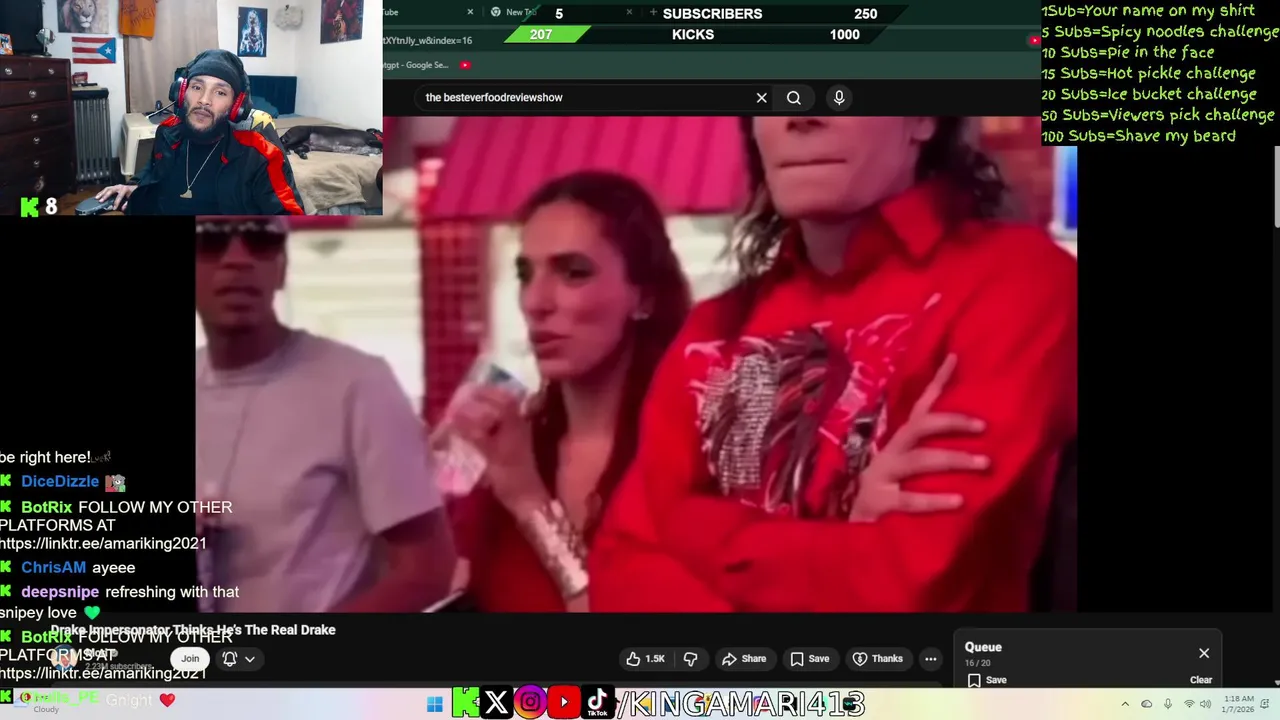Open a new browser tab with plus
The height and width of the screenshot is (720, 1280).
pos(653,13)
